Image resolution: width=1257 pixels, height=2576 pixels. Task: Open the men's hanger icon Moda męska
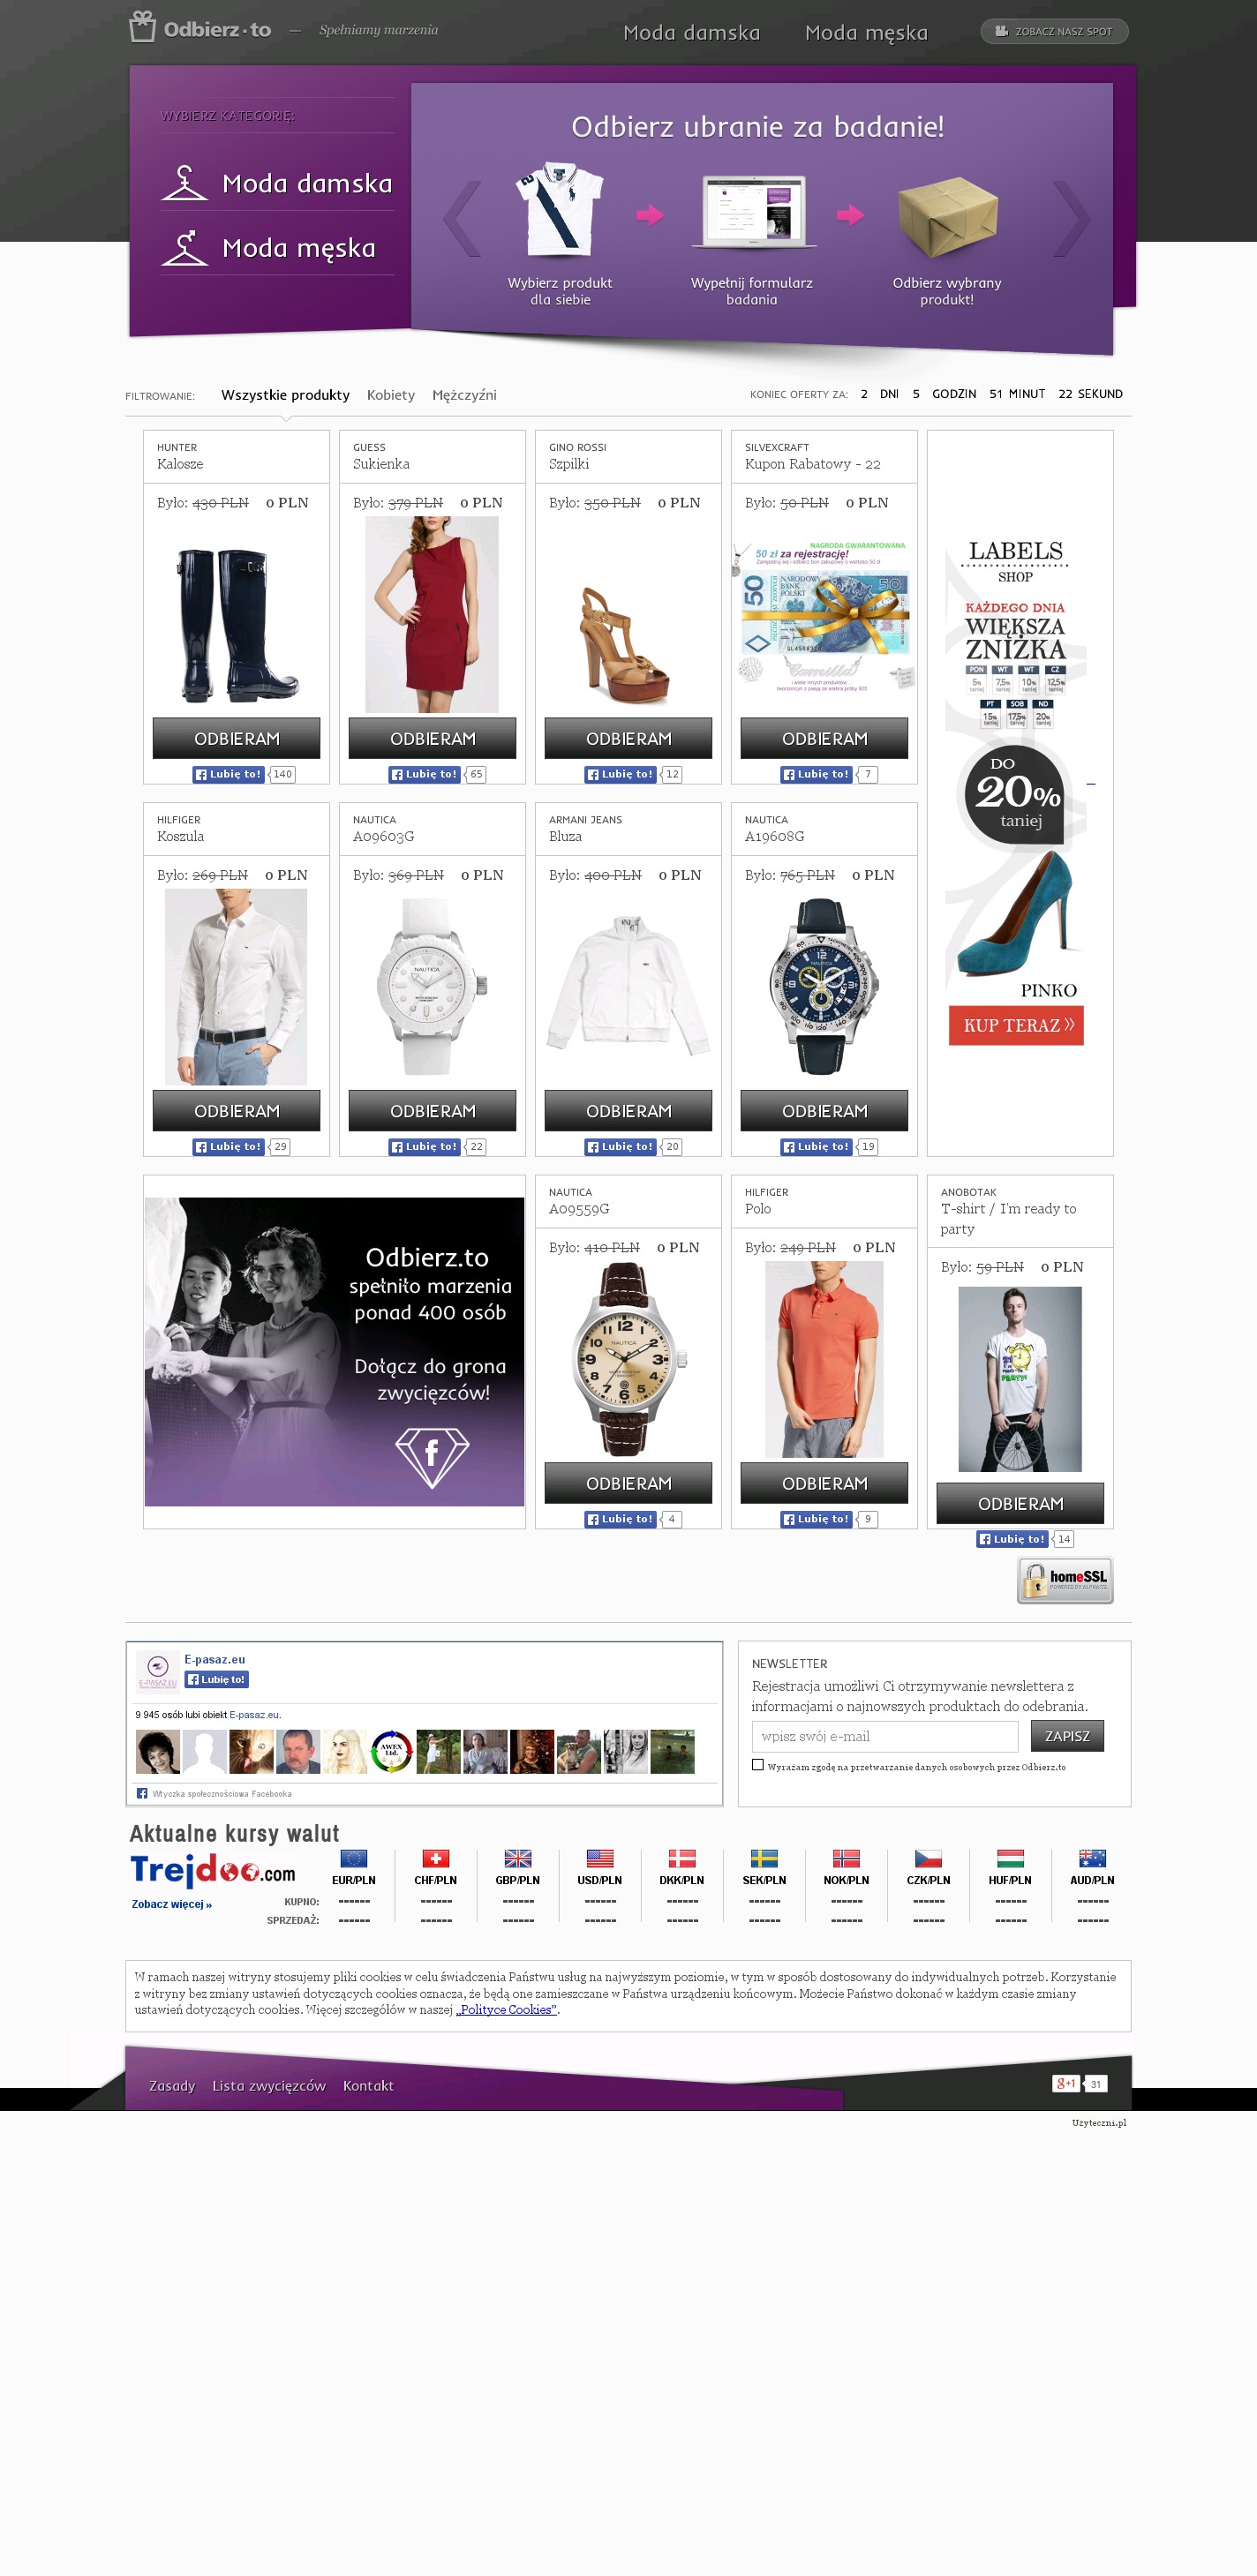coord(185,247)
